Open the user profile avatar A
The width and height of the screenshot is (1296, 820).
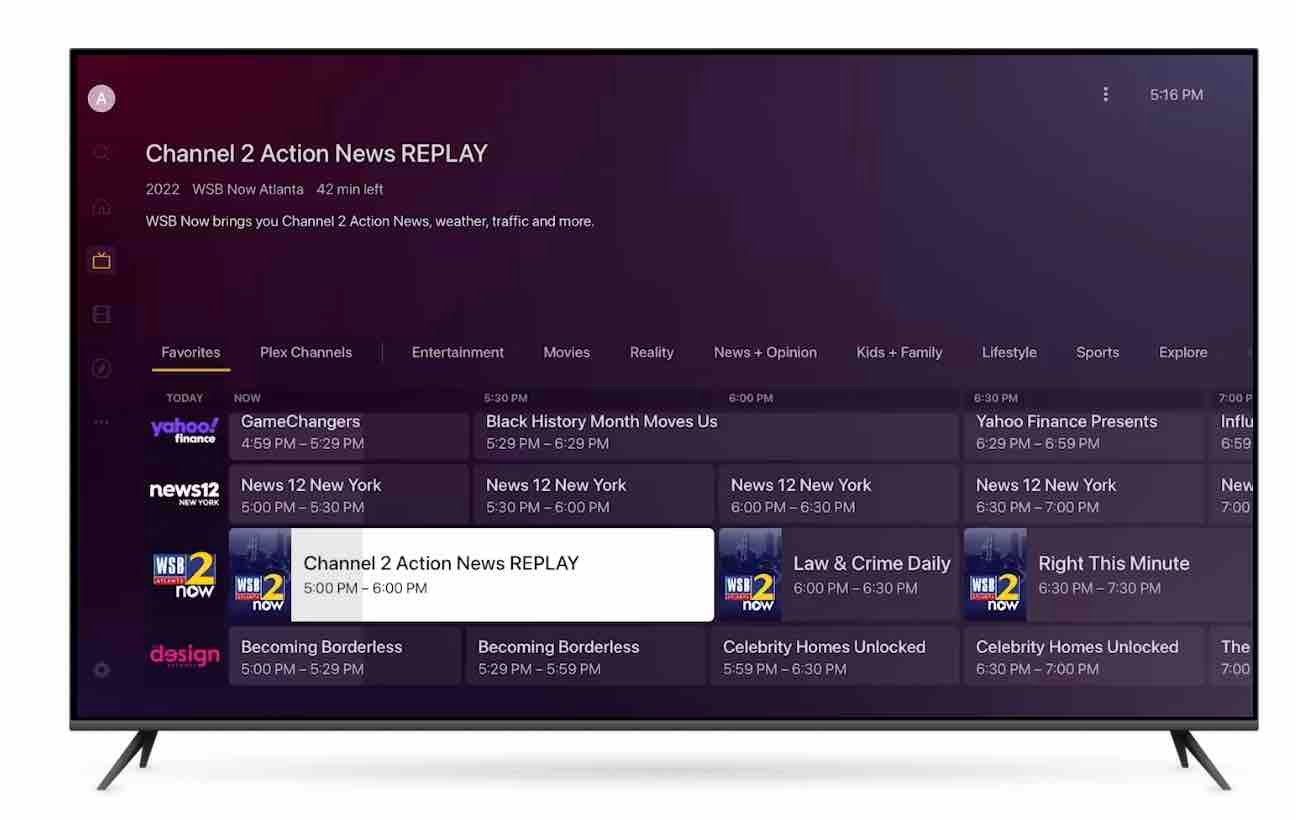pos(101,98)
